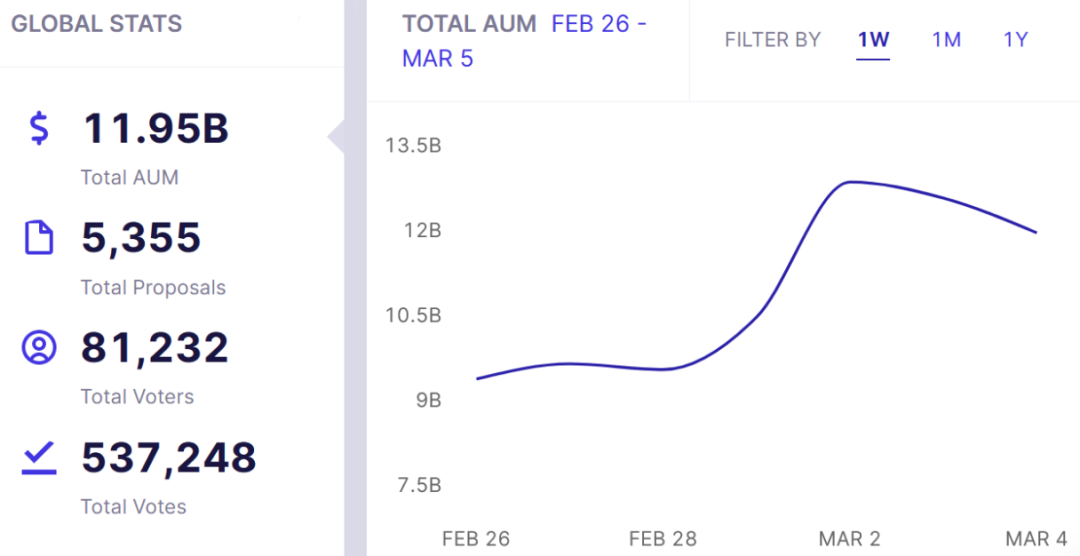Click the dollar sign Total AUM icon
This screenshot has width=1080, height=556.
pos(39,129)
